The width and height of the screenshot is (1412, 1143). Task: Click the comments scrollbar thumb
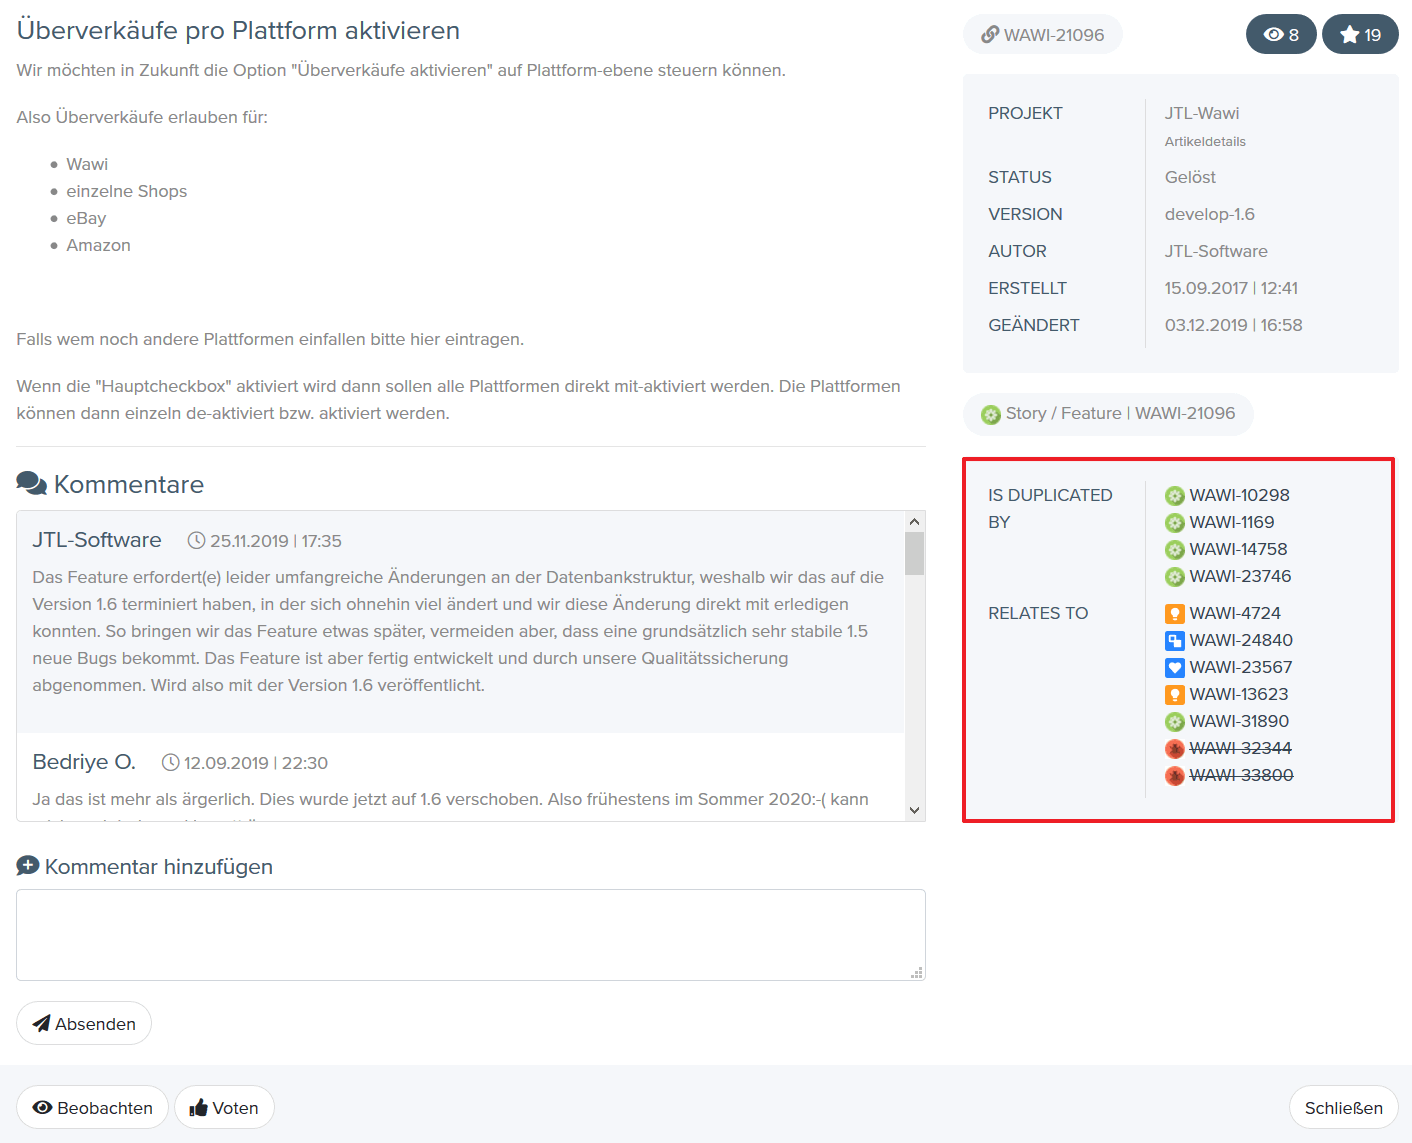pyautogui.click(x=914, y=553)
